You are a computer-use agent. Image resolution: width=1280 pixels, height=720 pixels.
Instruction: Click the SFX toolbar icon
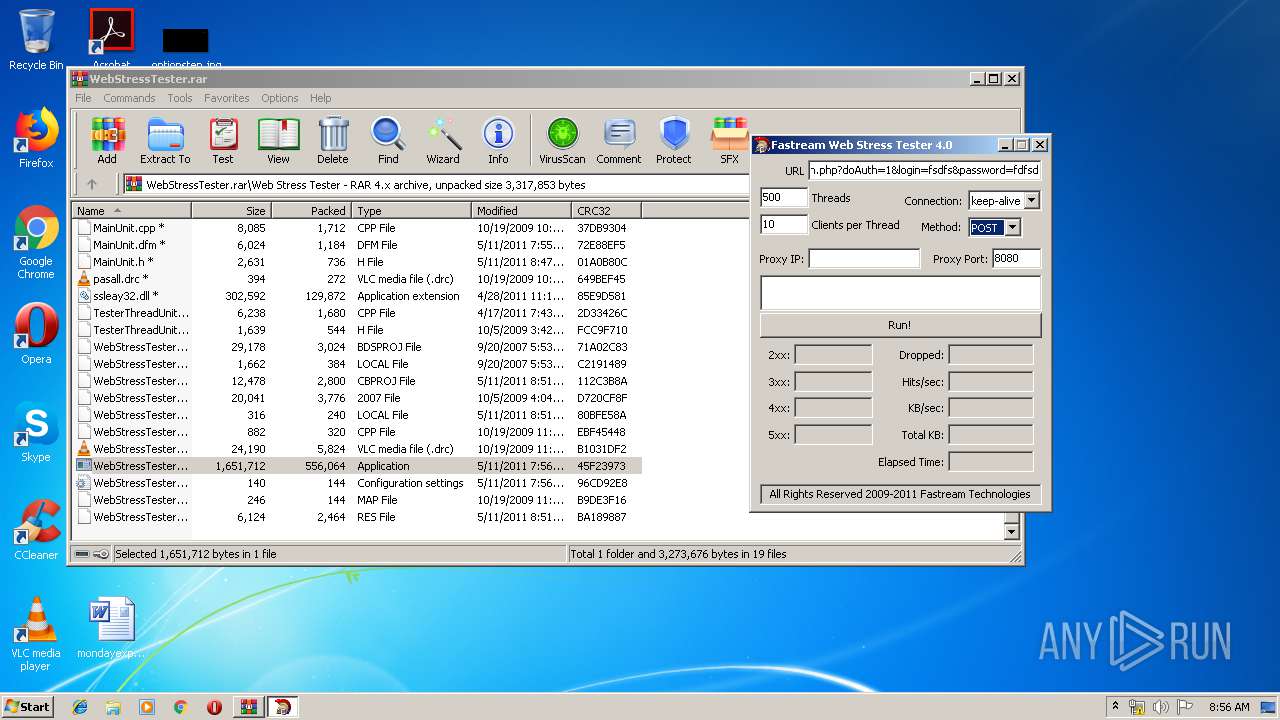click(x=729, y=140)
